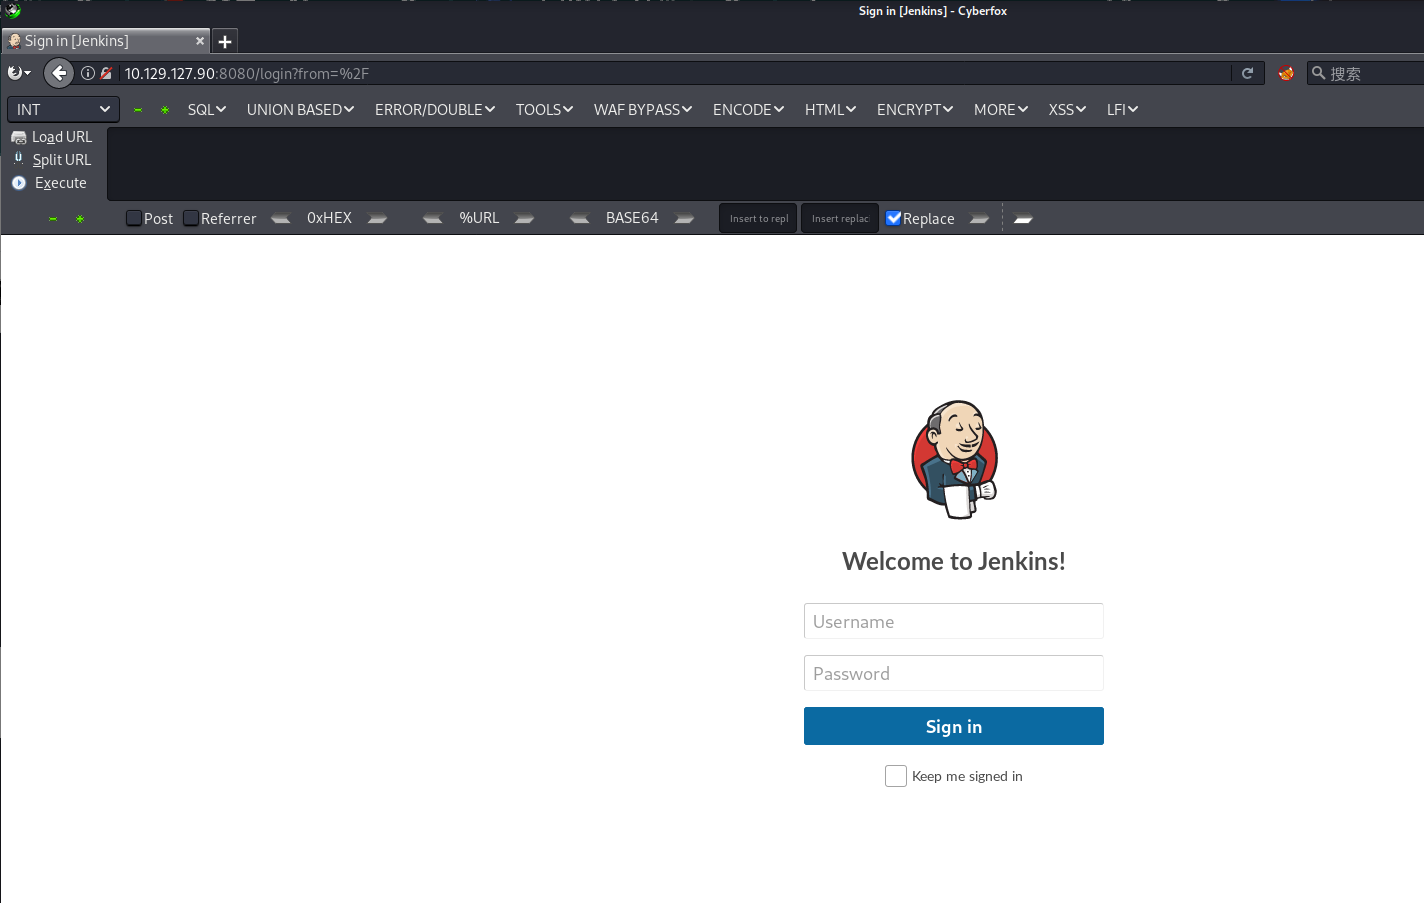Click the browser back arrow button
This screenshot has width=1424, height=903.
click(59, 73)
